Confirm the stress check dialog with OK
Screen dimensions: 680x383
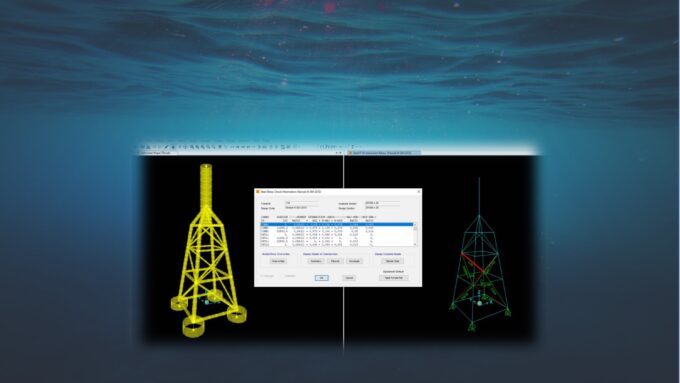321,278
